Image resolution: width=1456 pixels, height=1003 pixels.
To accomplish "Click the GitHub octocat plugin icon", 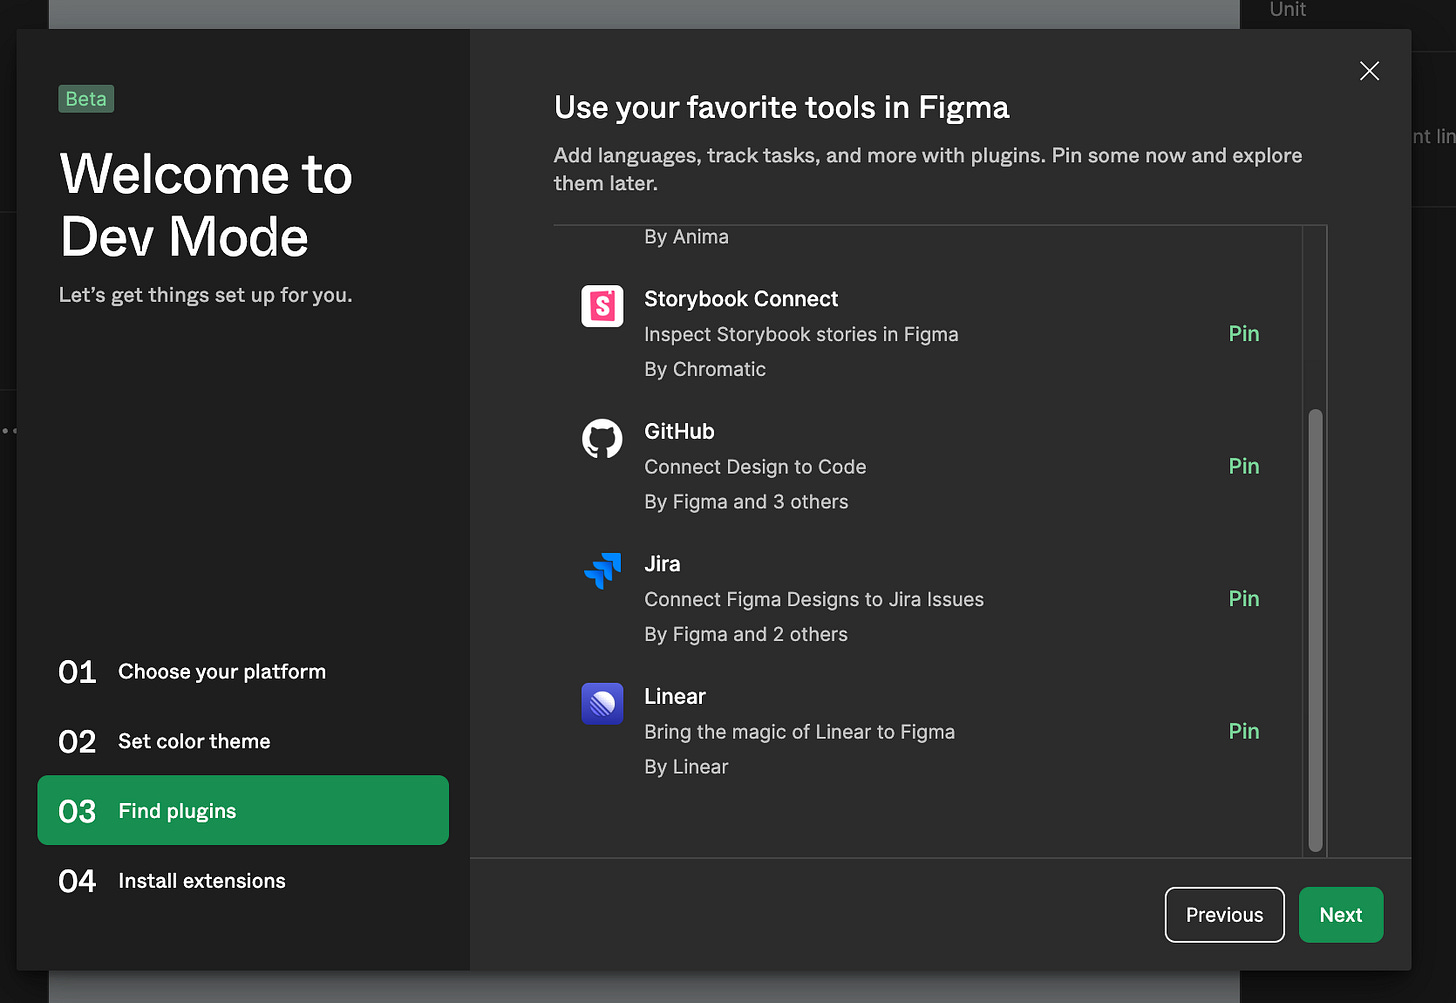I will (x=602, y=439).
